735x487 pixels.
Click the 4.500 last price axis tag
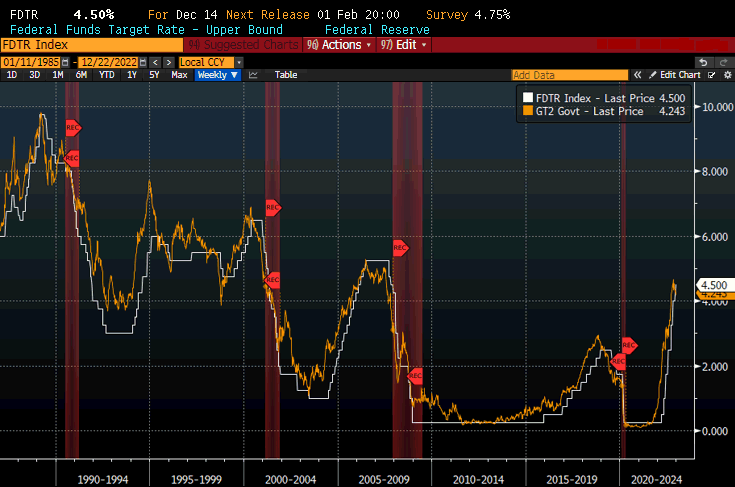coord(714,285)
